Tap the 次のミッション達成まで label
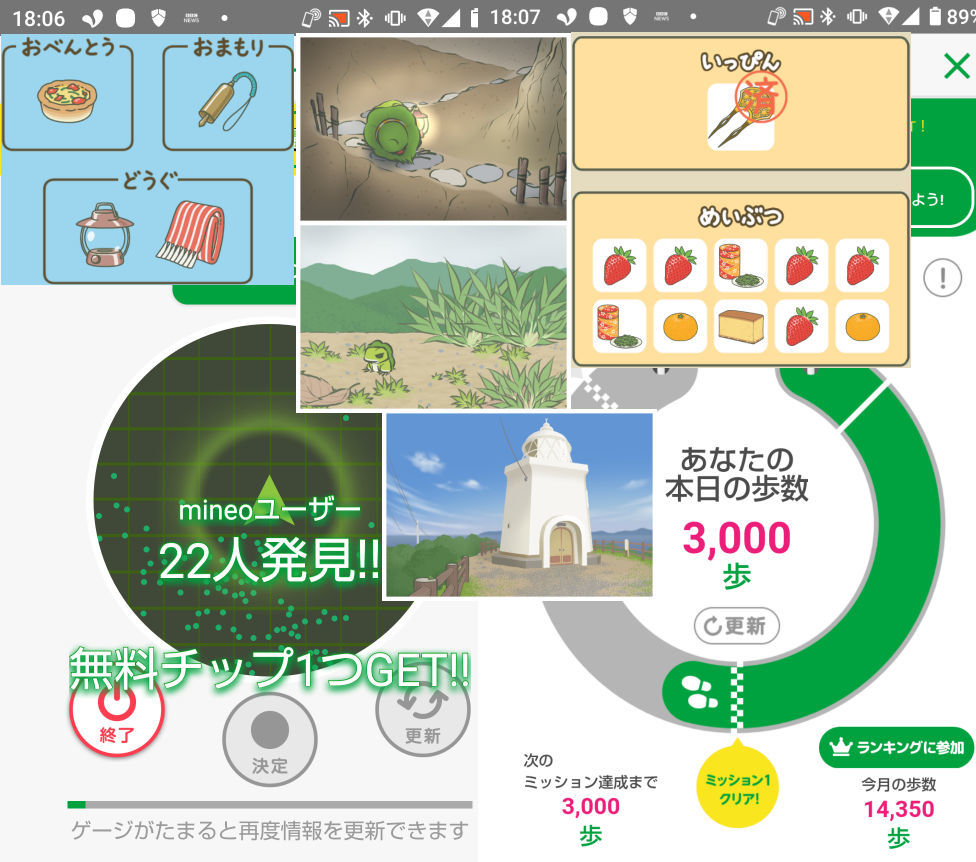Screen dimensions: 976x862 (590, 771)
